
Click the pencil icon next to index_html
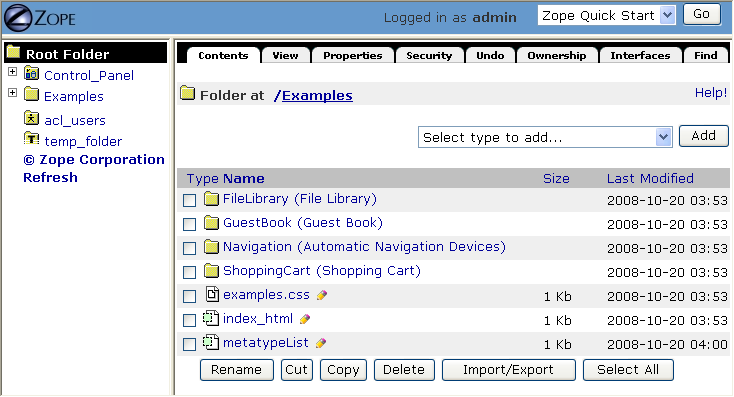[x=305, y=319]
